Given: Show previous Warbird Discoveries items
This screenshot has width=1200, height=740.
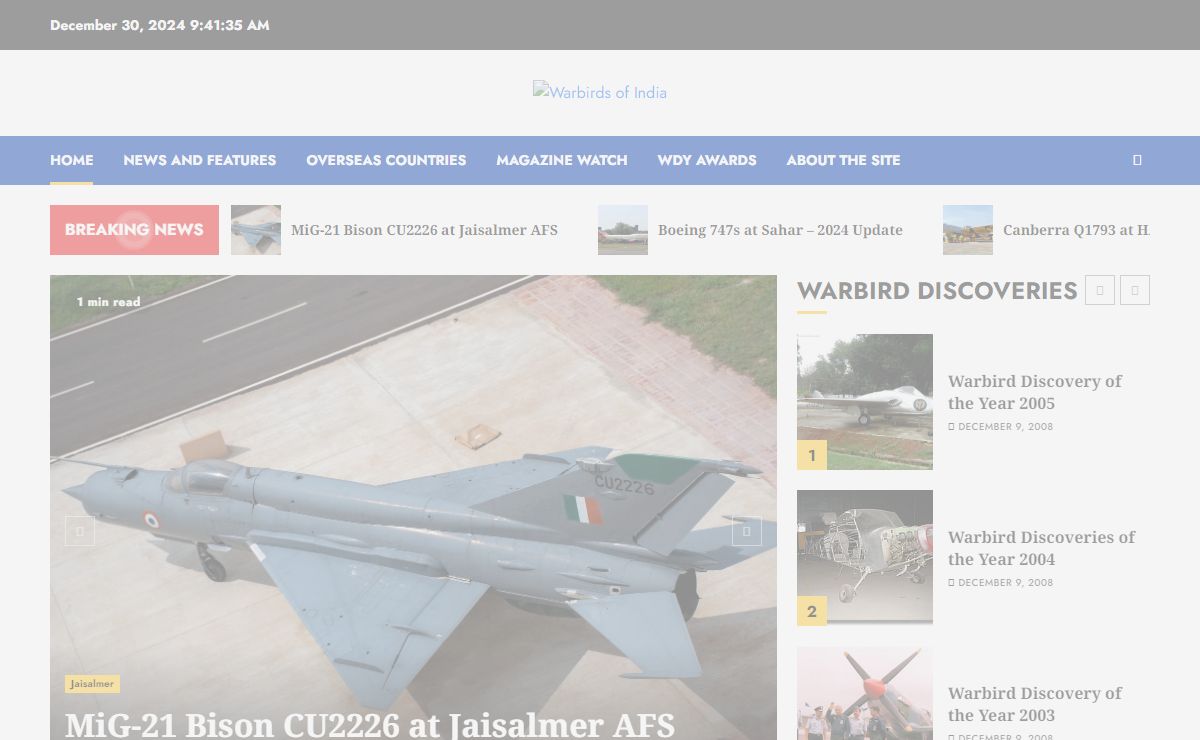Looking at the screenshot, I should coord(1100,290).
